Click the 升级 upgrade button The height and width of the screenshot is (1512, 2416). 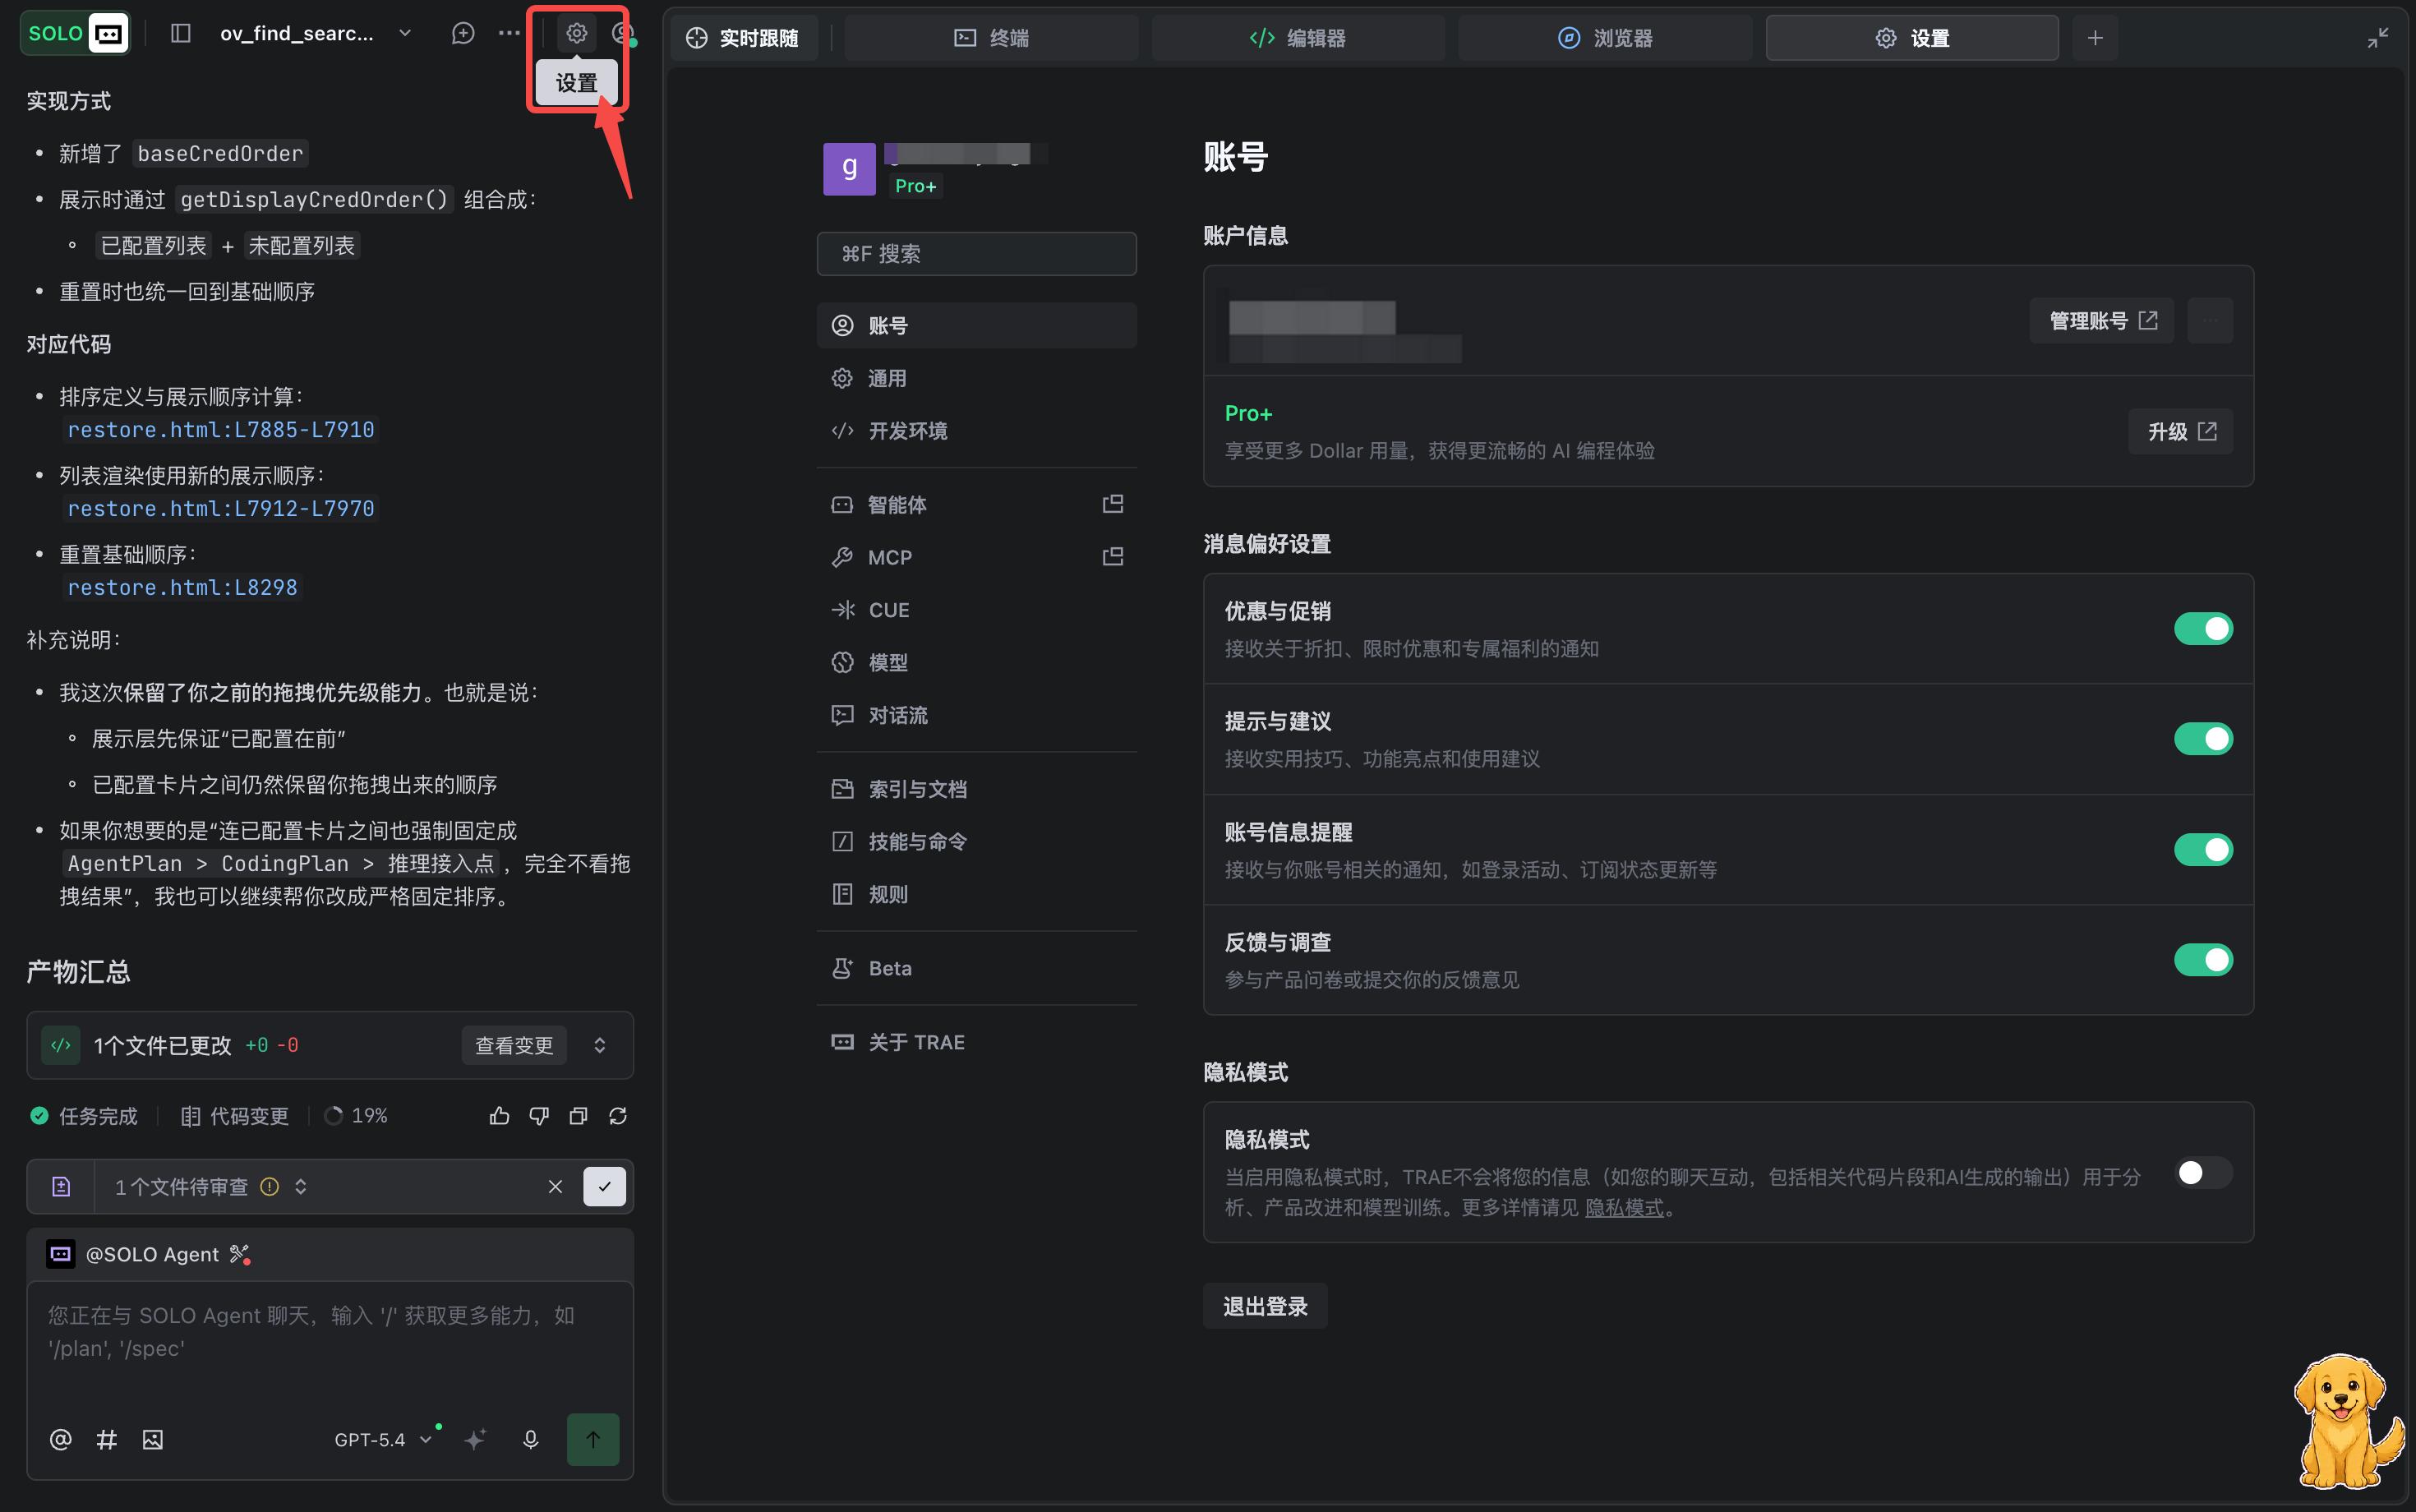[2181, 432]
